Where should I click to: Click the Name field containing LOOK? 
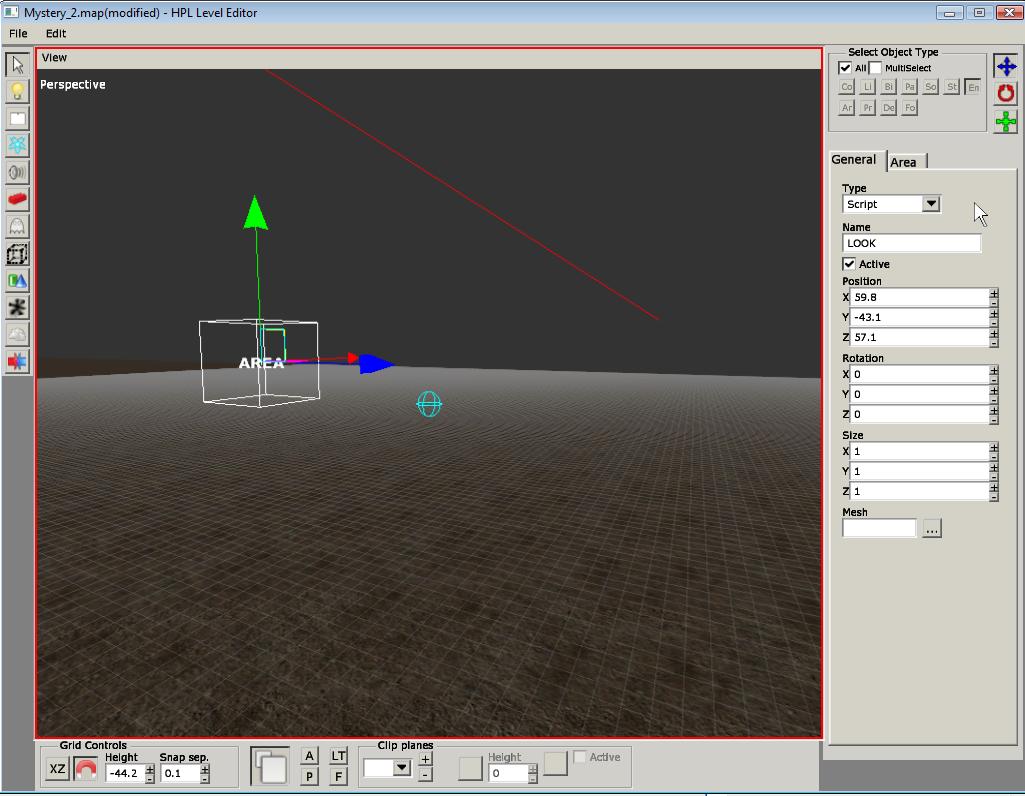pyautogui.click(x=911, y=243)
